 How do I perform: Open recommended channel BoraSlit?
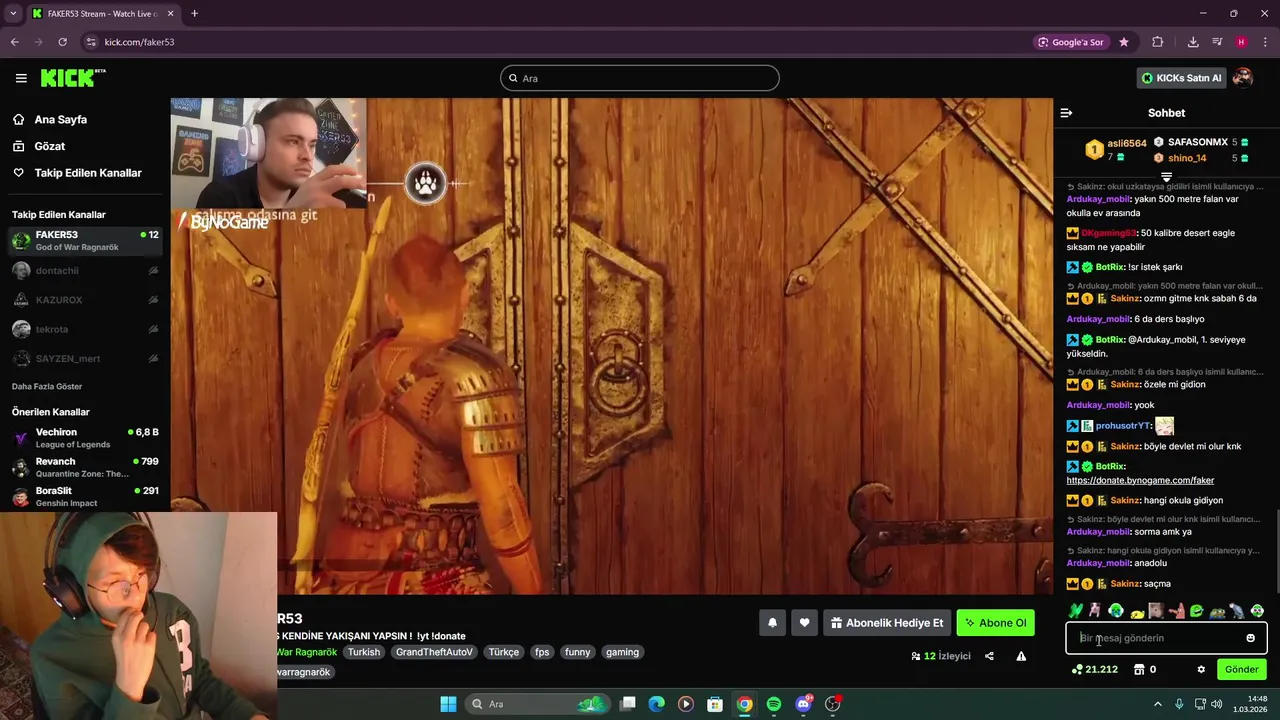(85, 496)
